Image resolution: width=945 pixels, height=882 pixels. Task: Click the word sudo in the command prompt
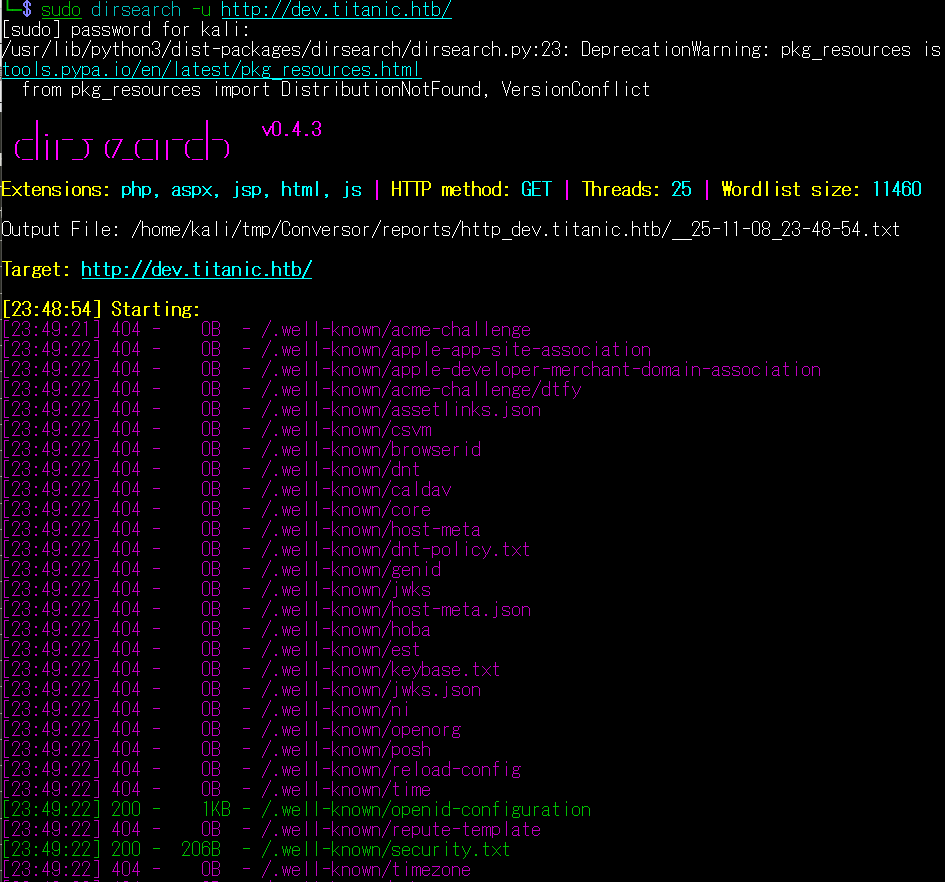click(x=61, y=10)
